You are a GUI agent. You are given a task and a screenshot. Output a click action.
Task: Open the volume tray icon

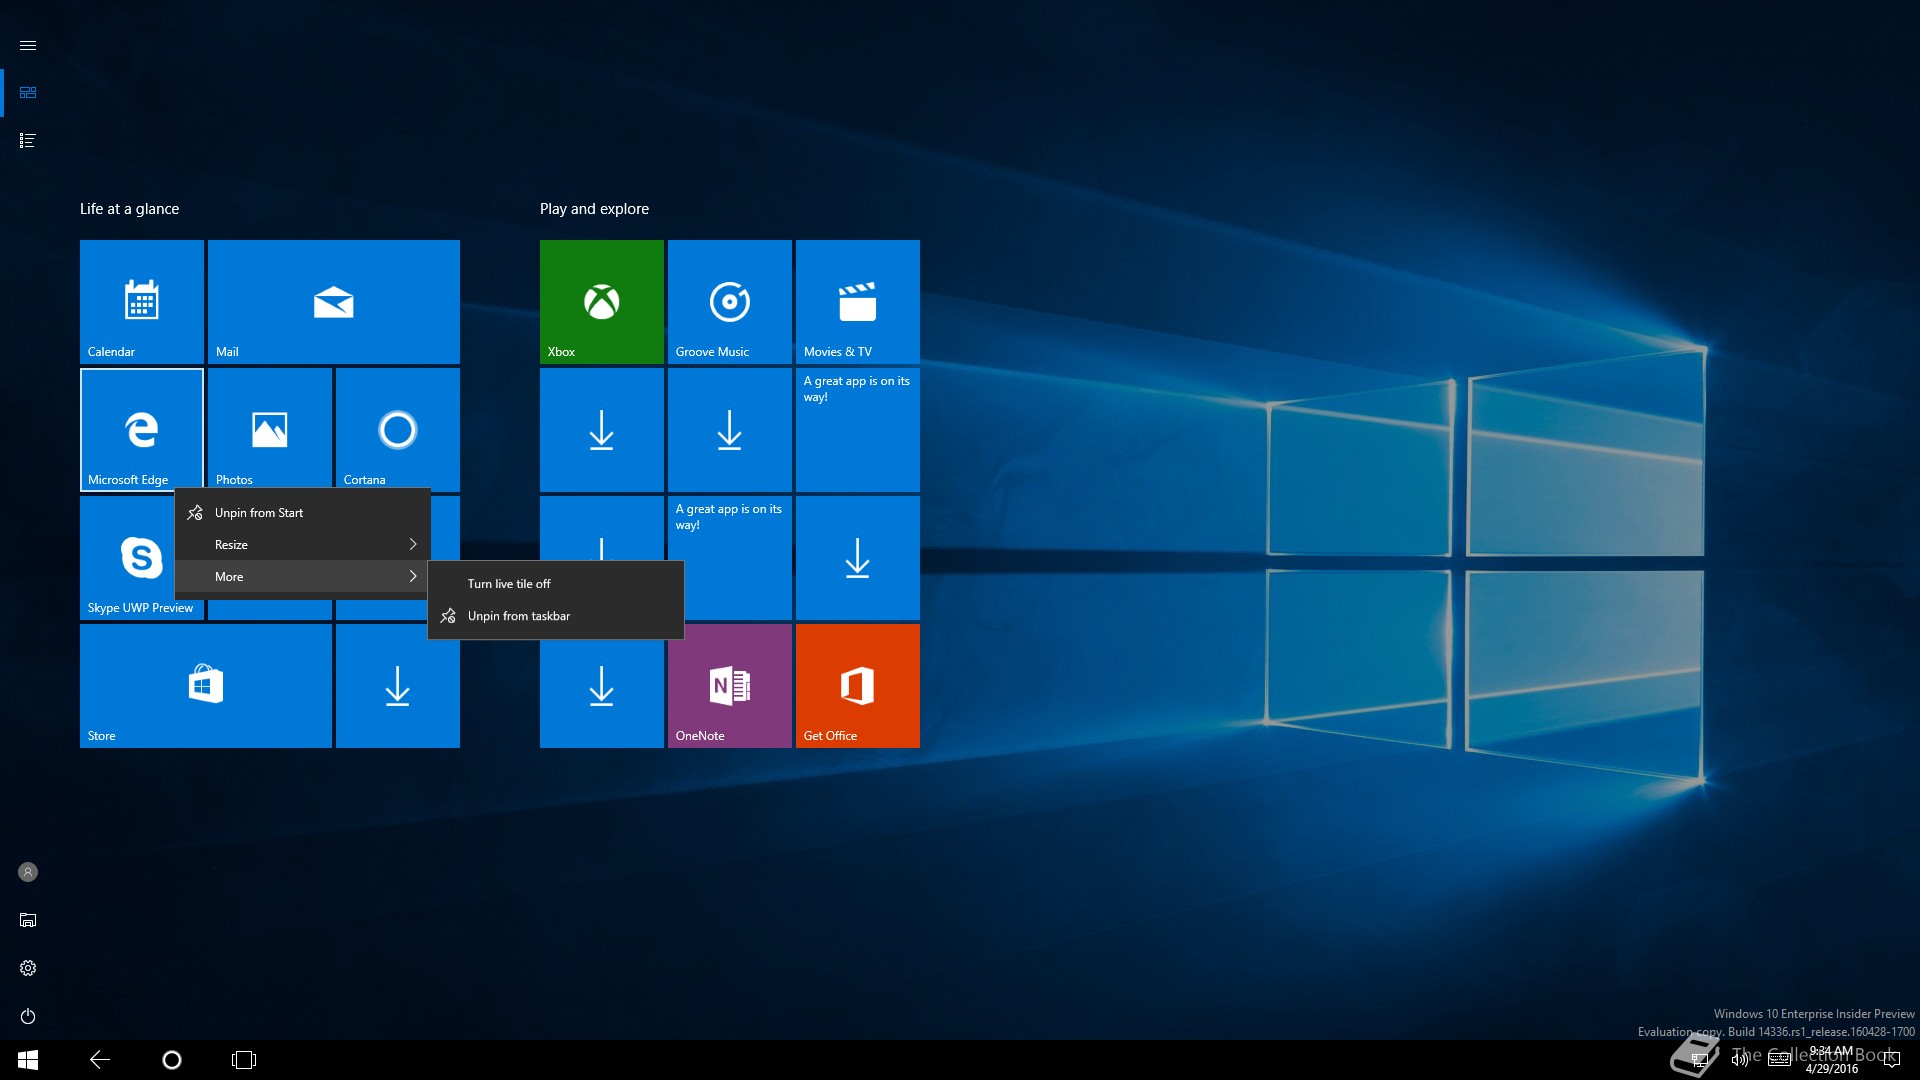click(x=1740, y=1060)
